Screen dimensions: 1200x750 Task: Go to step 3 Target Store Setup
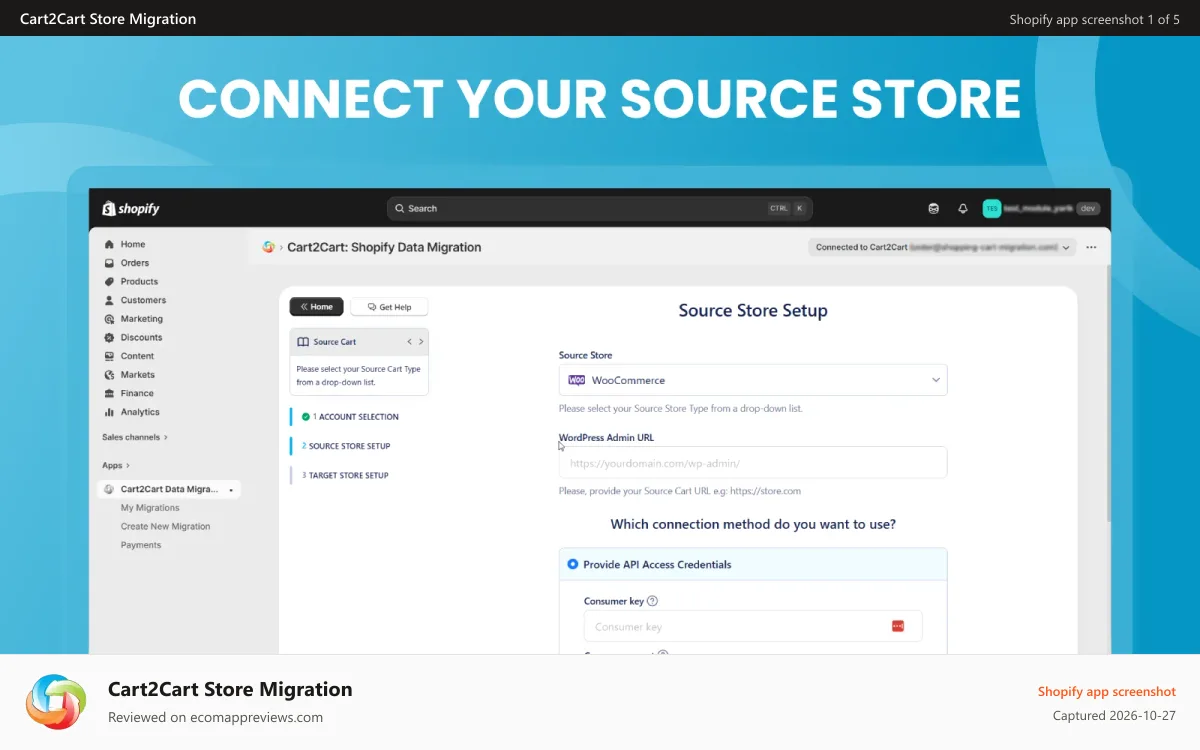click(x=345, y=475)
